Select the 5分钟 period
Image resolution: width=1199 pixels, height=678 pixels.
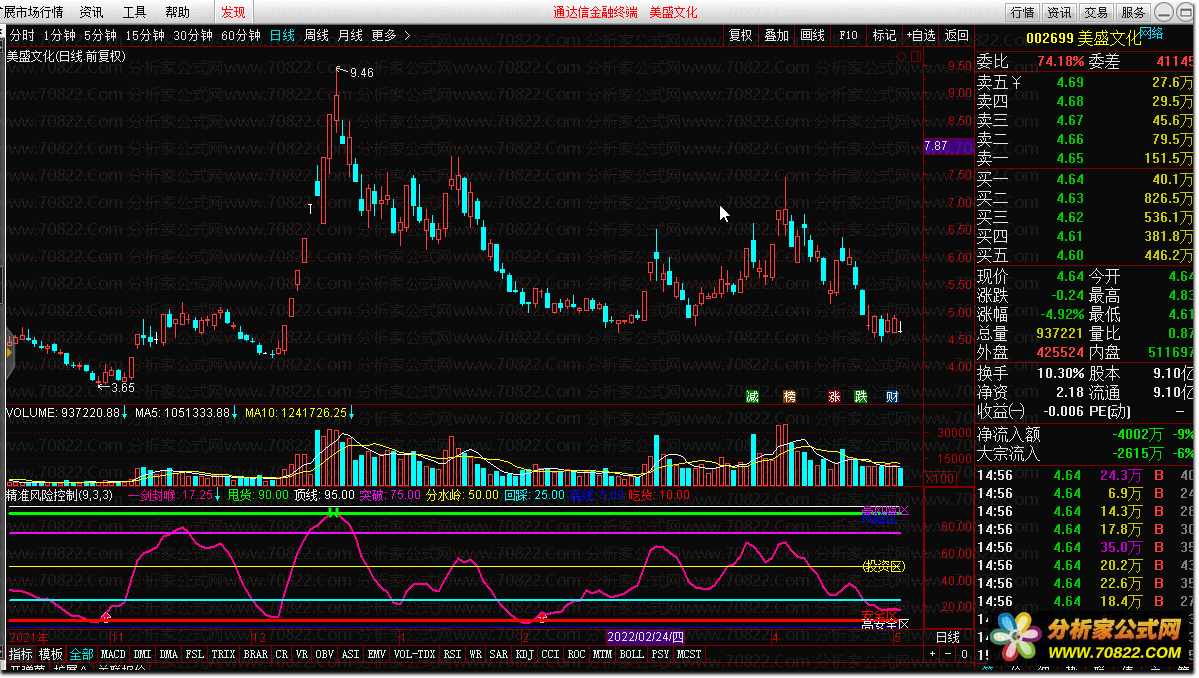(100, 35)
